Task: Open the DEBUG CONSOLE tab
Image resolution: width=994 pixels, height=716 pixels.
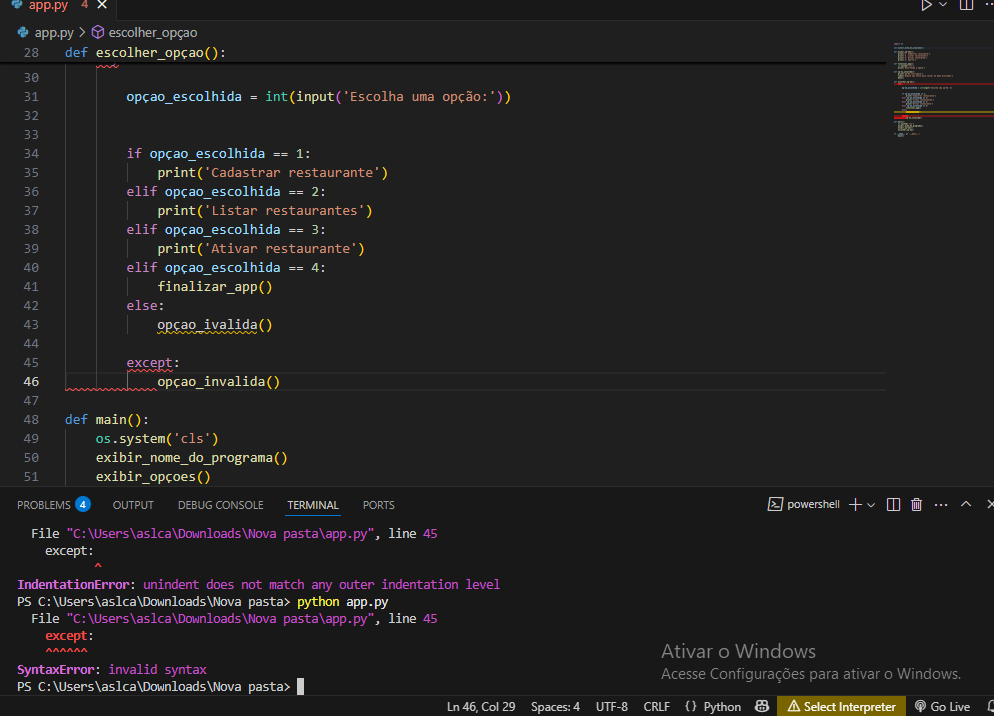Action: click(x=221, y=505)
